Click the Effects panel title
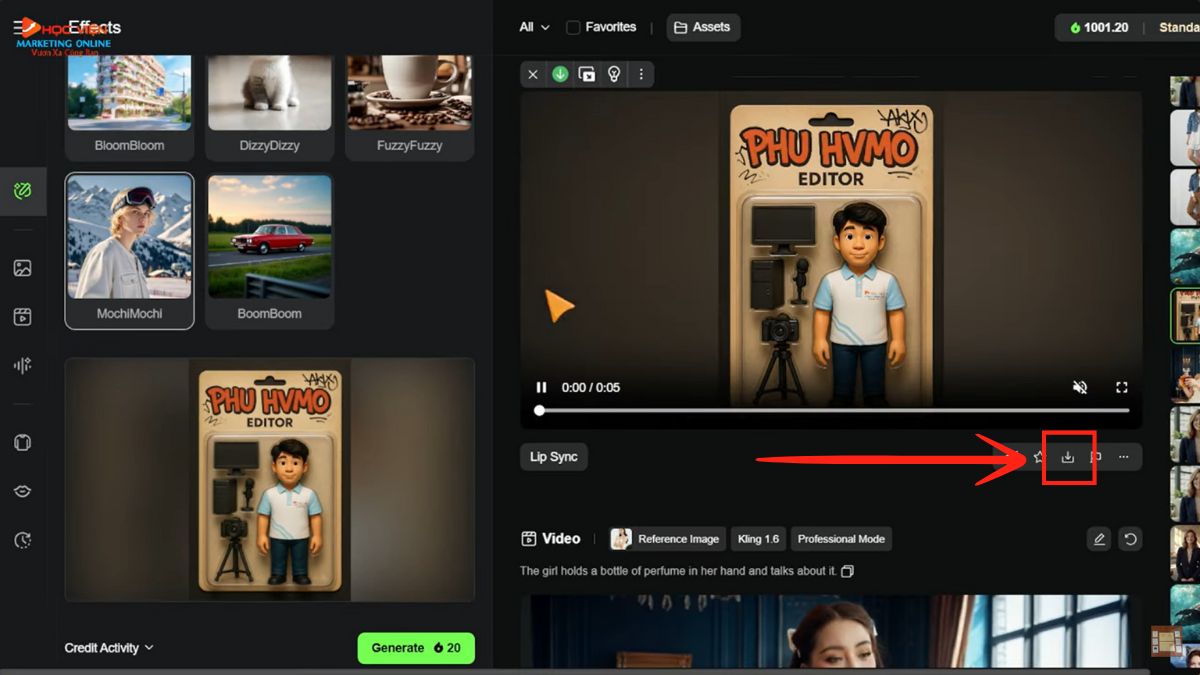The image size is (1200, 675). coord(94,27)
